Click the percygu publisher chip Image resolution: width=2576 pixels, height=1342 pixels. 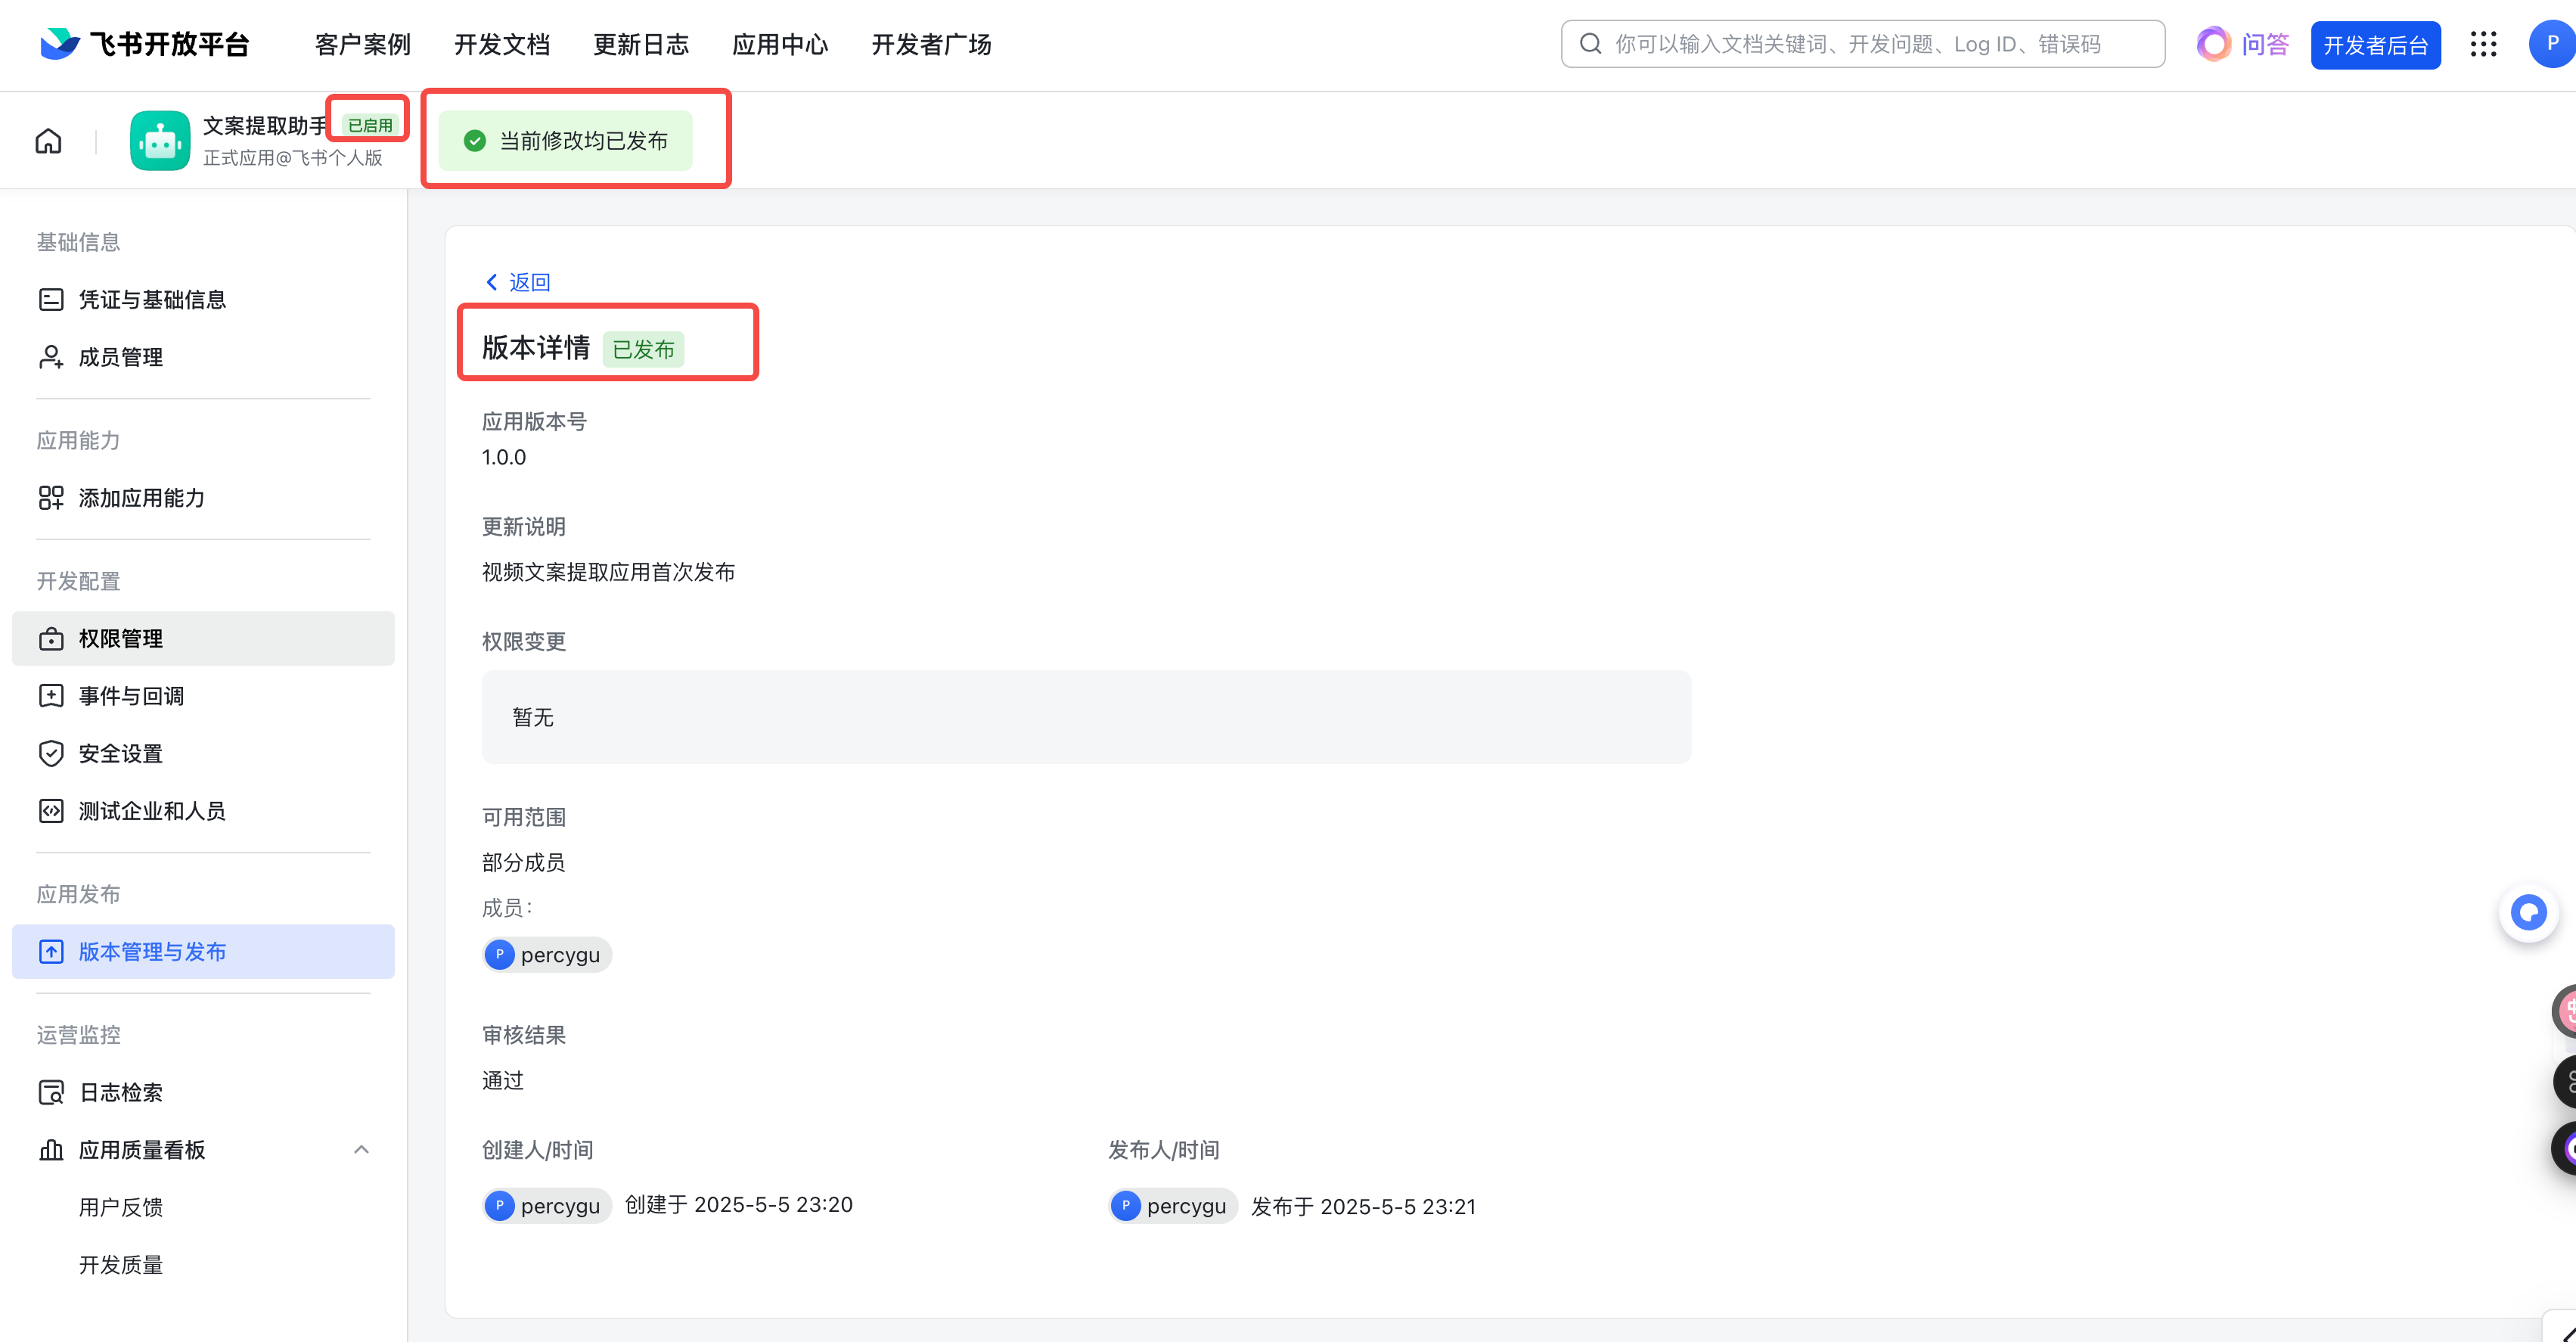pos(1173,1205)
